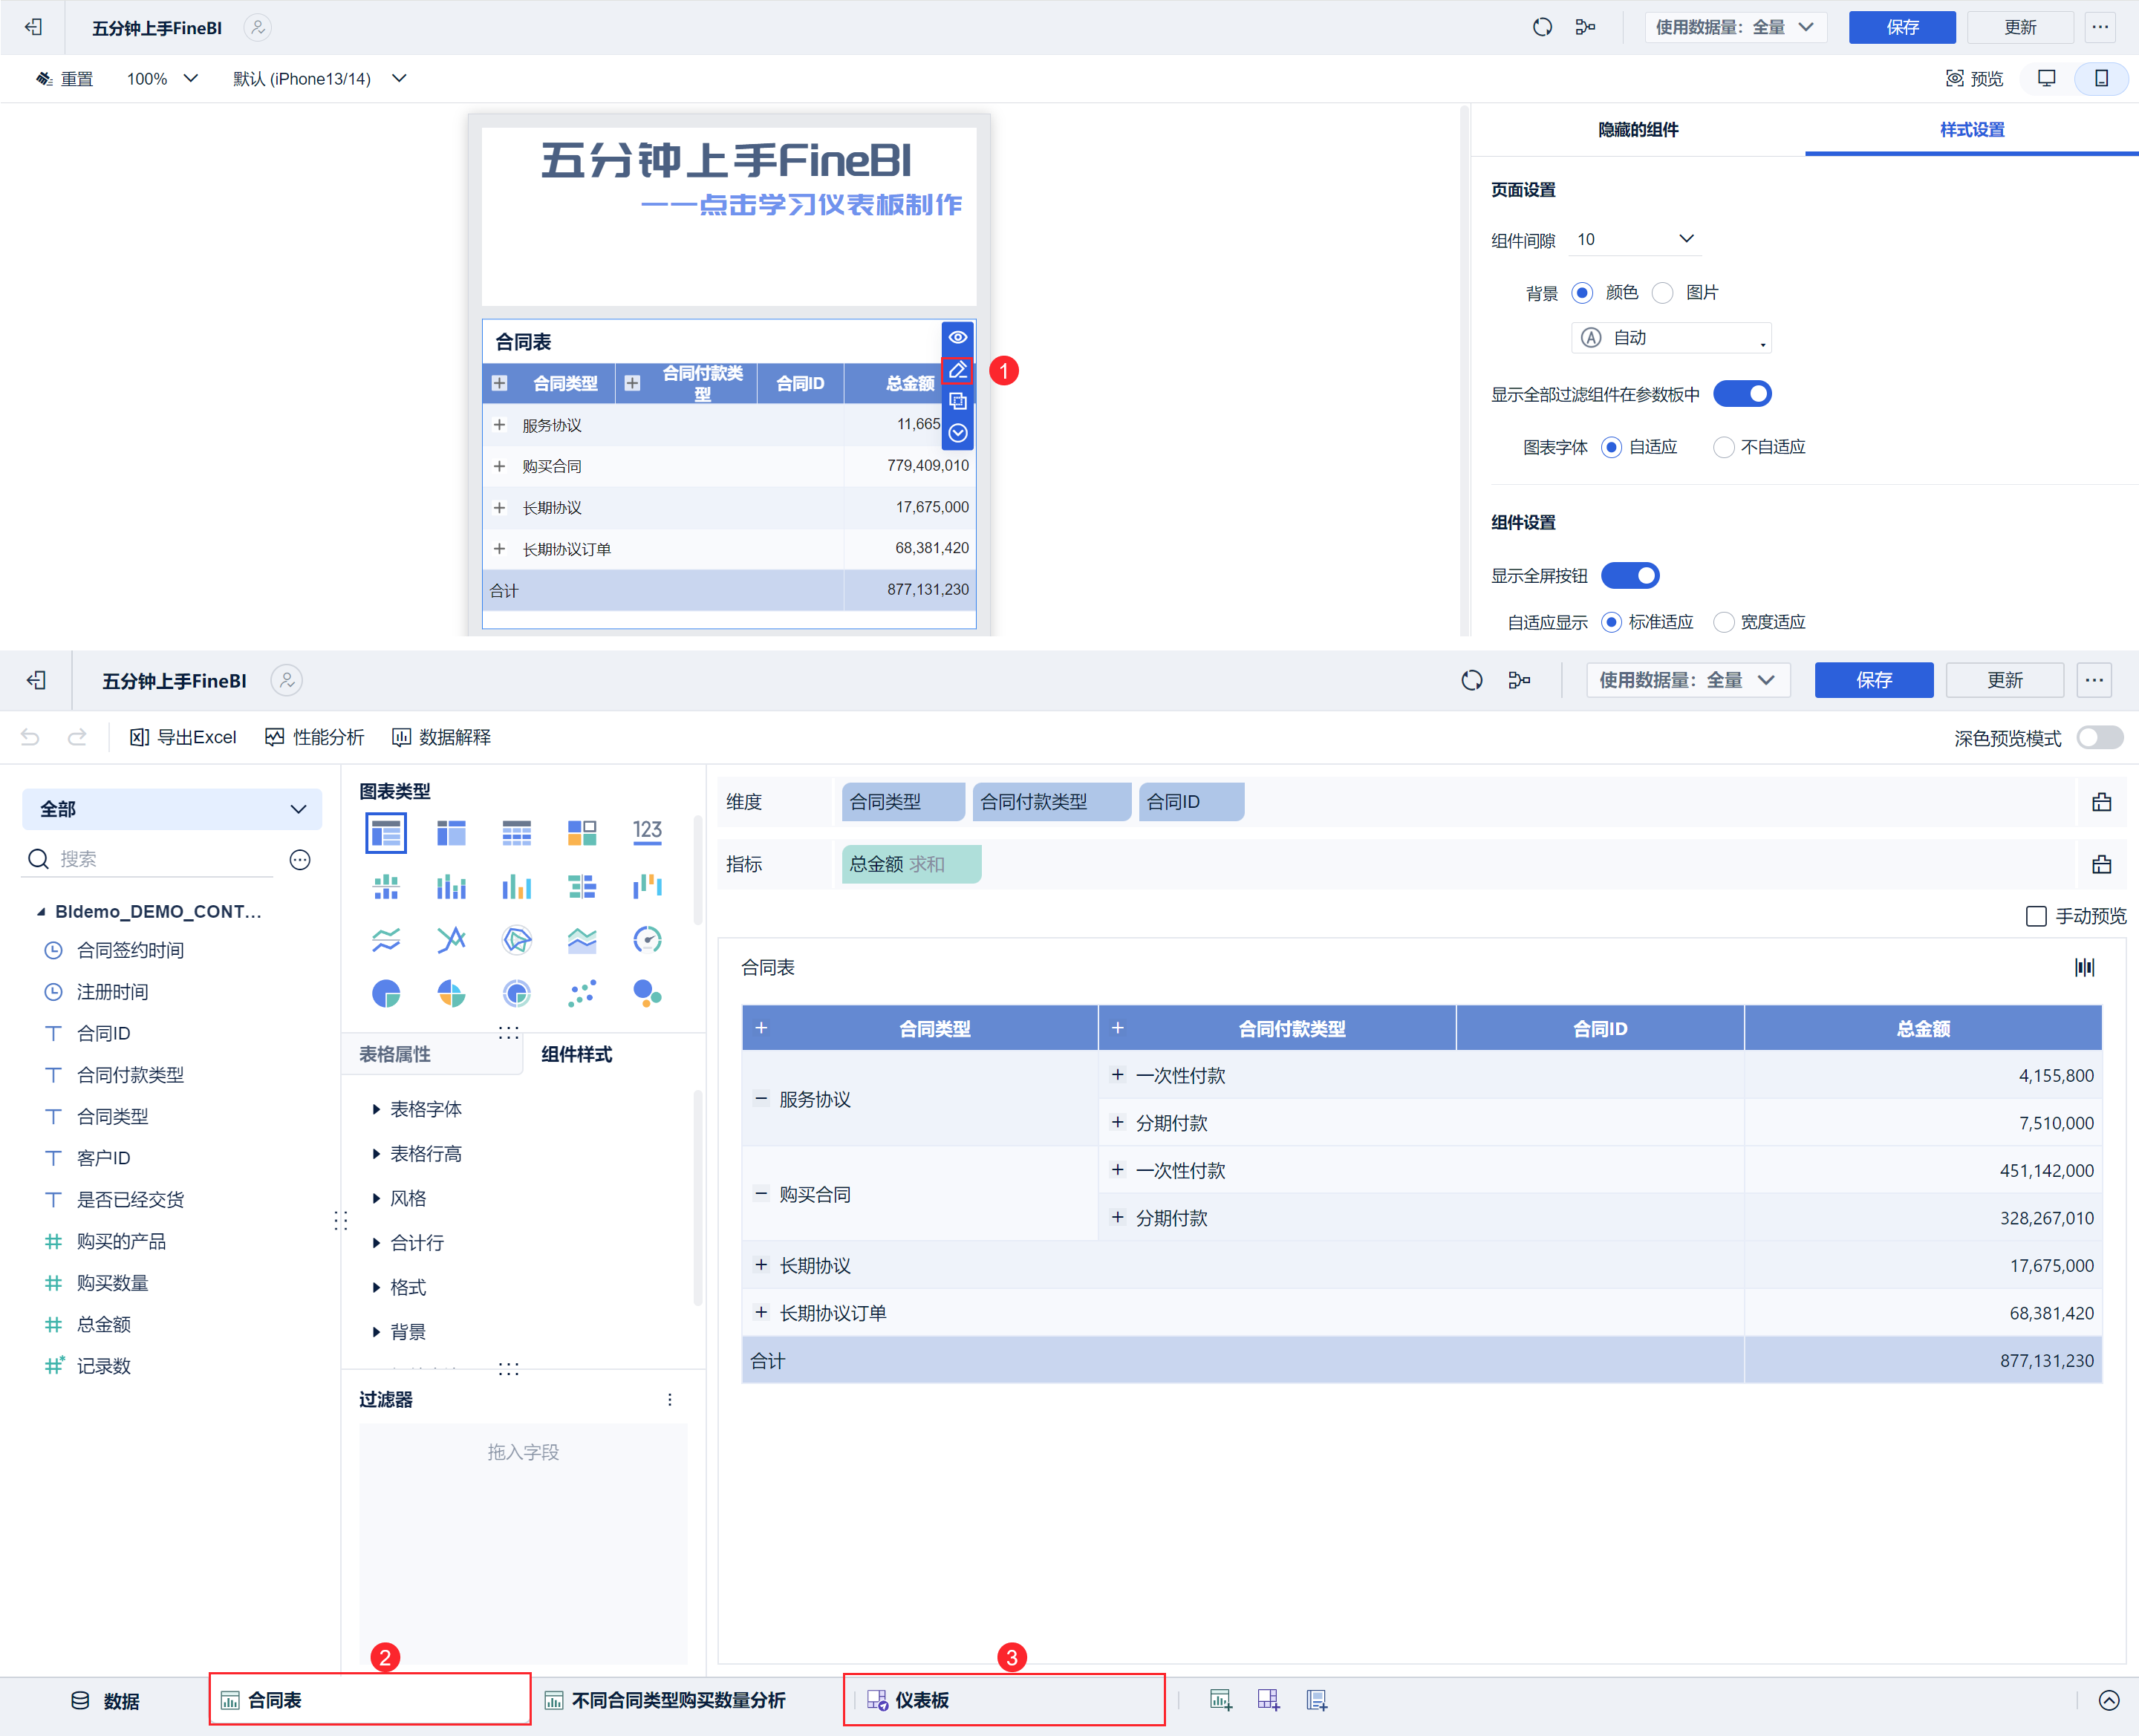Switch to 隐藏的组件 tab
This screenshot has height=1736, width=2139.
(1637, 130)
